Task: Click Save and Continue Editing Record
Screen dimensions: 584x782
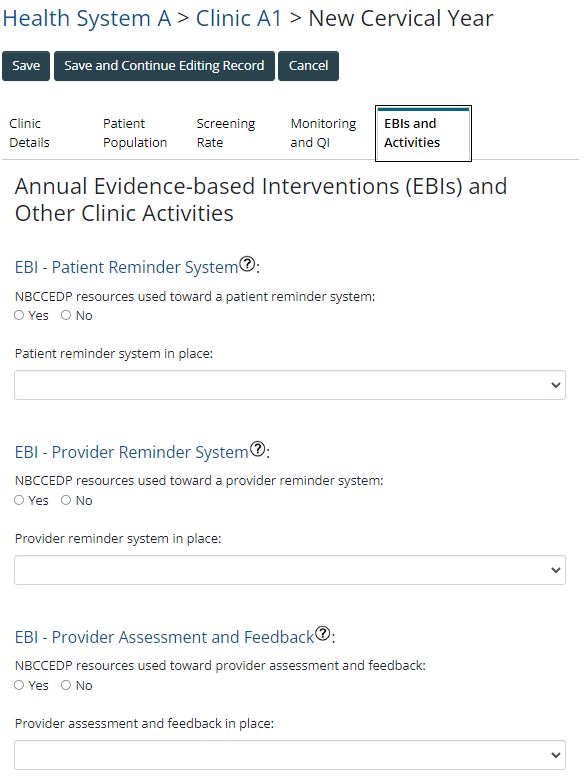Action: pos(164,66)
